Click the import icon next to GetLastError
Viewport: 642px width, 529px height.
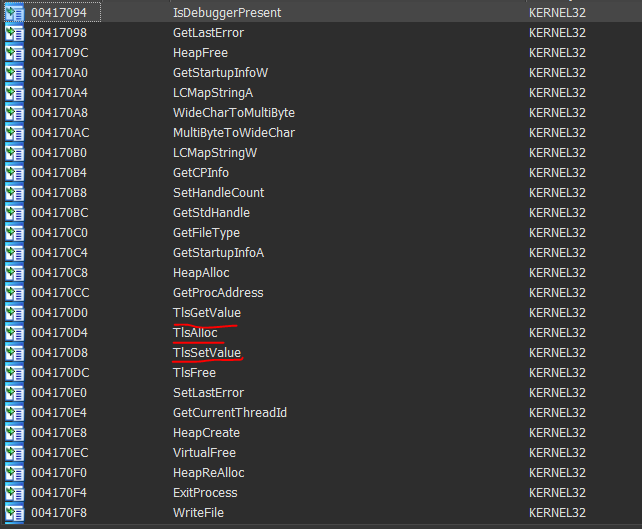click(15, 33)
